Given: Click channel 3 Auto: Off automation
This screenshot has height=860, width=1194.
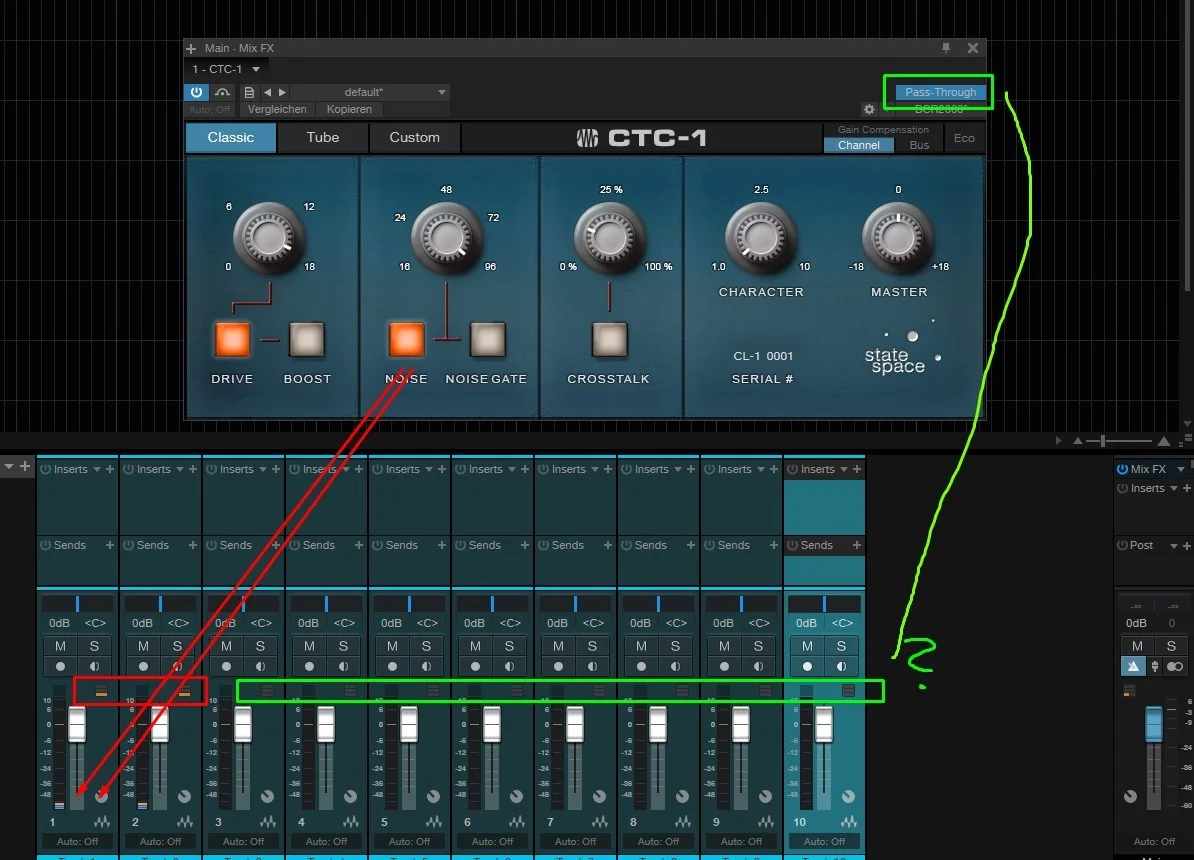Looking at the screenshot, I should click(x=243, y=842).
